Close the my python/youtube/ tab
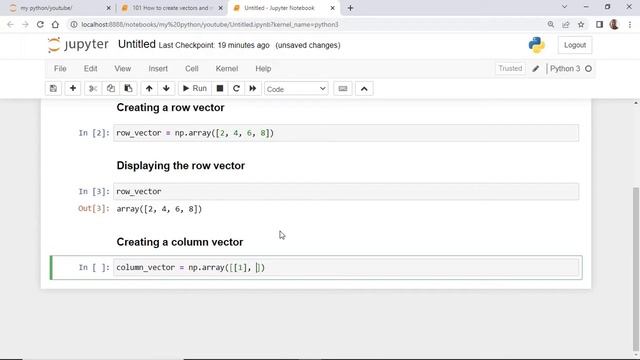Screen dimensions: 640x360 point(108,8)
